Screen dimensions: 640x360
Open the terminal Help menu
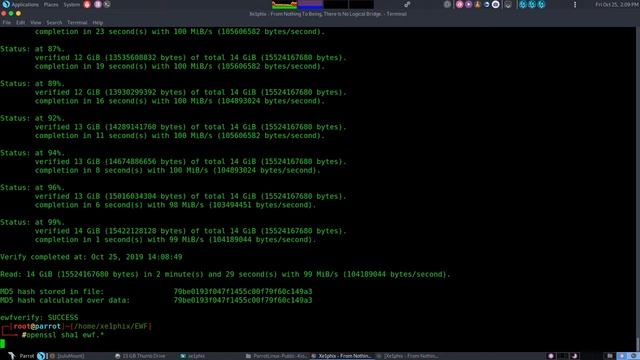click(x=98, y=23)
